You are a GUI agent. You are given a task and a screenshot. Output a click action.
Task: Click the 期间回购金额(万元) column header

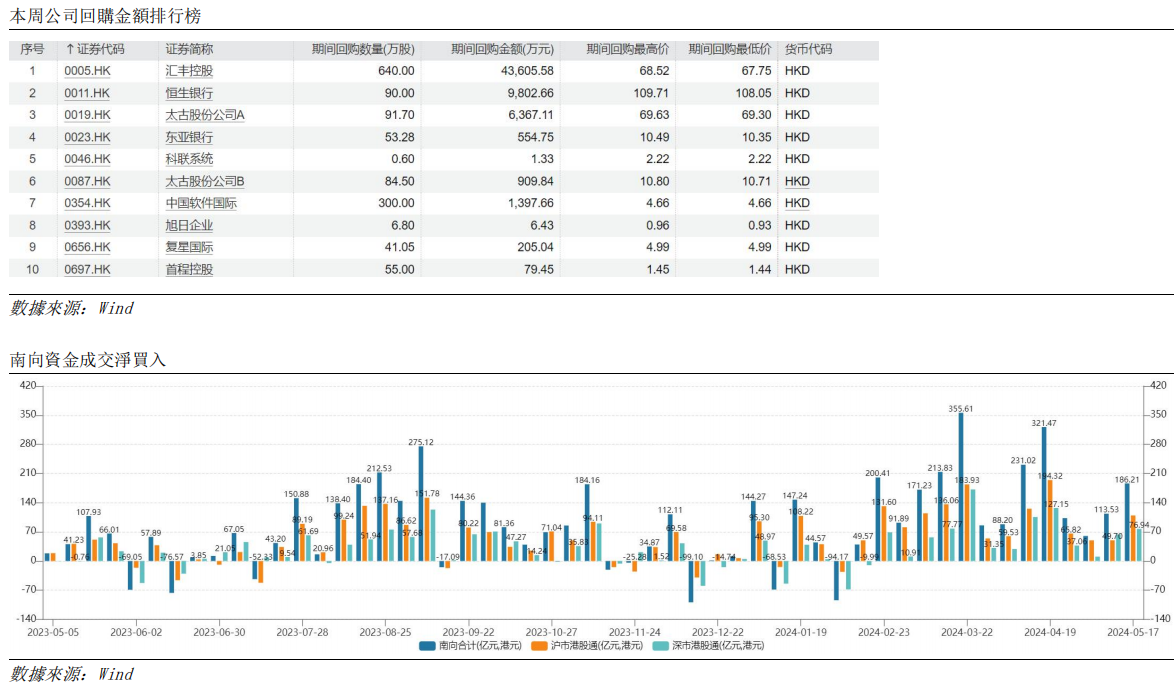(502, 49)
